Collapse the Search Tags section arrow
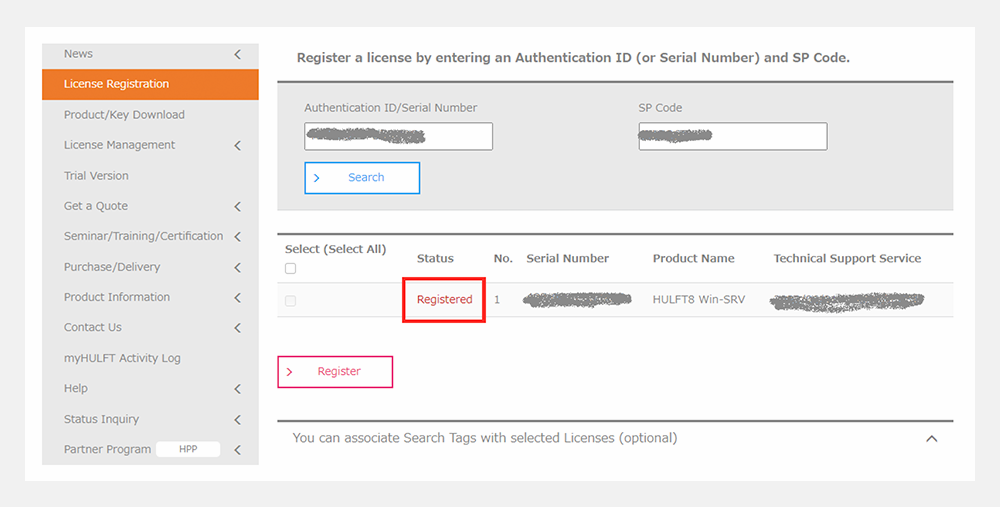Screen dimensions: 1000x507 (931, 439)
